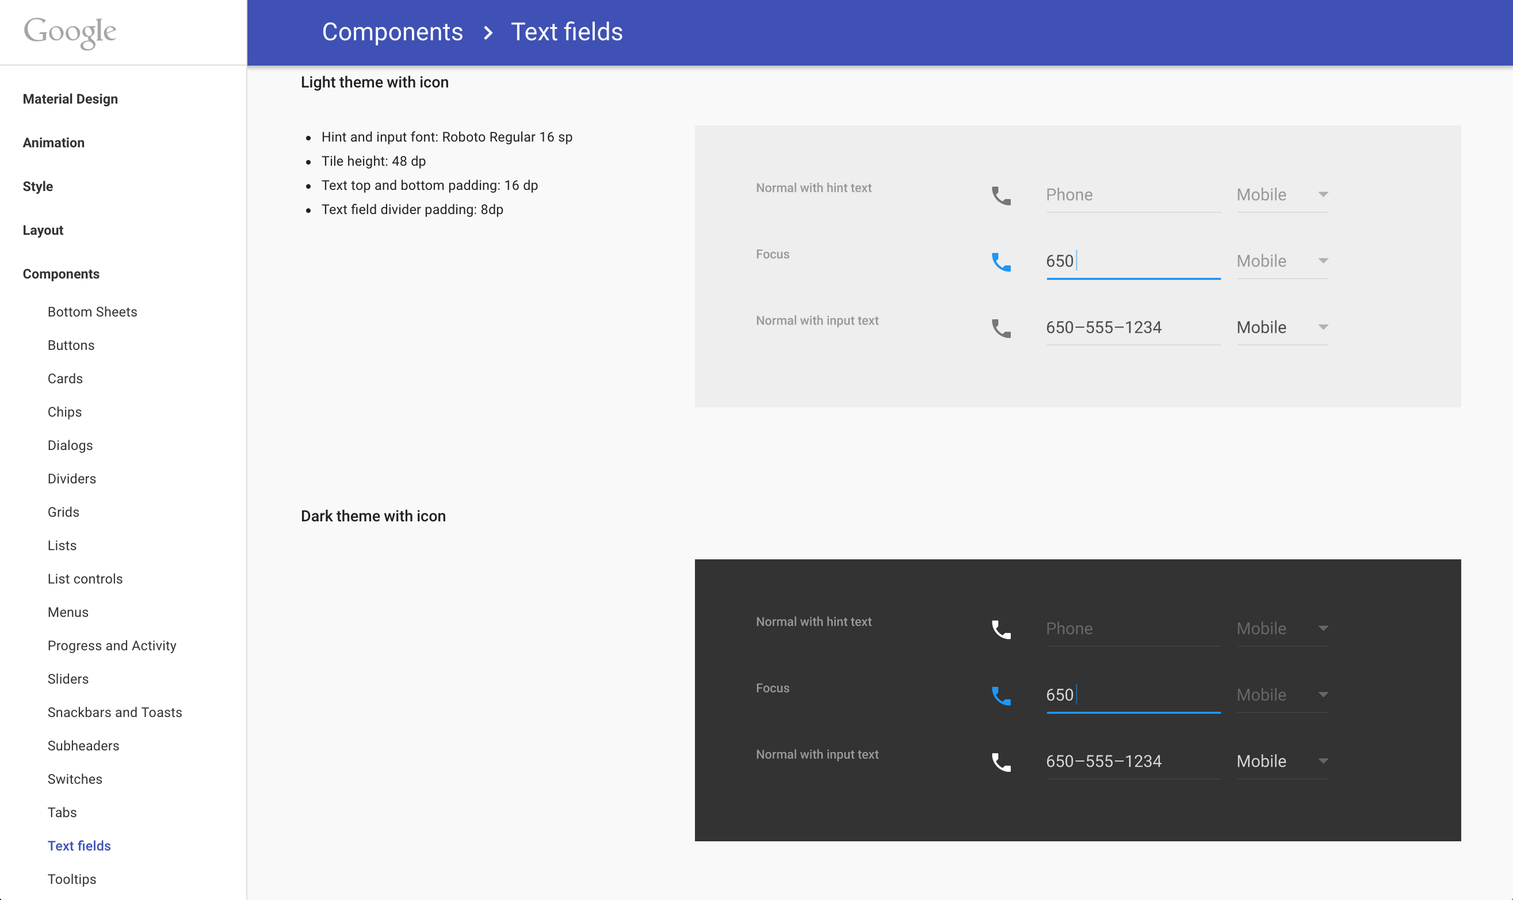
Task: Go to Menus page in sidebar
Action: 68,612
